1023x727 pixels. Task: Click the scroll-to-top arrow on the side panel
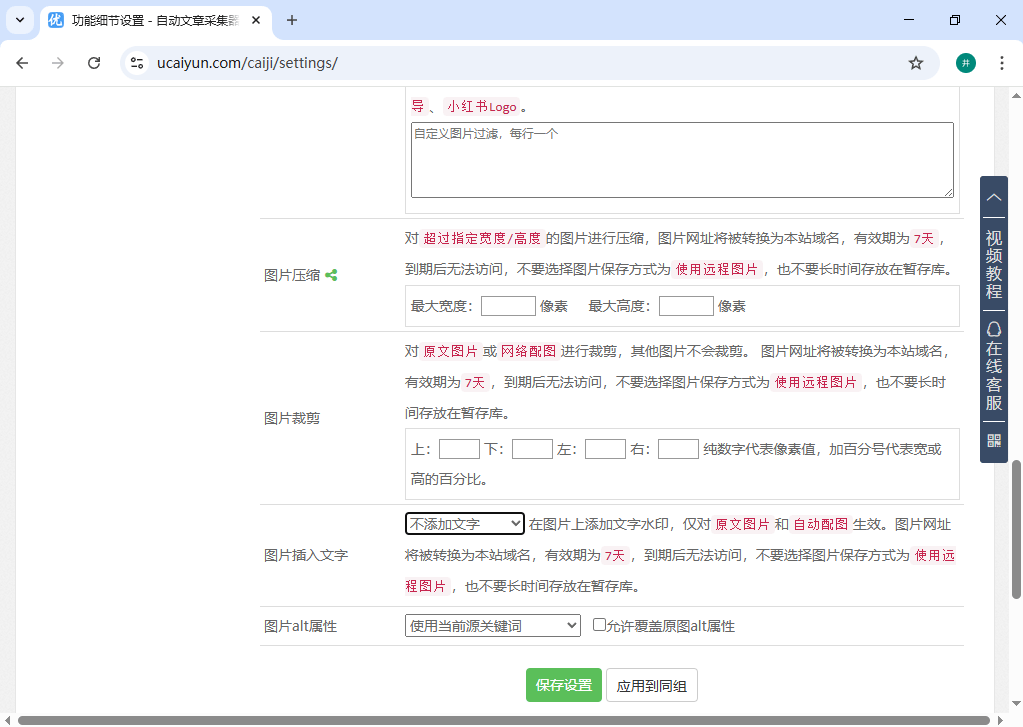click(994, 198)
